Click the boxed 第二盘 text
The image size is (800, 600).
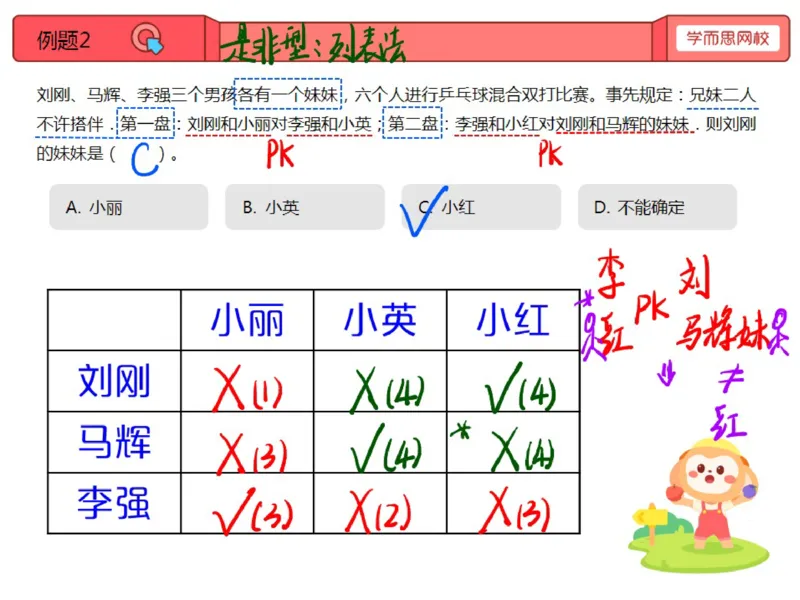[412, 123]
